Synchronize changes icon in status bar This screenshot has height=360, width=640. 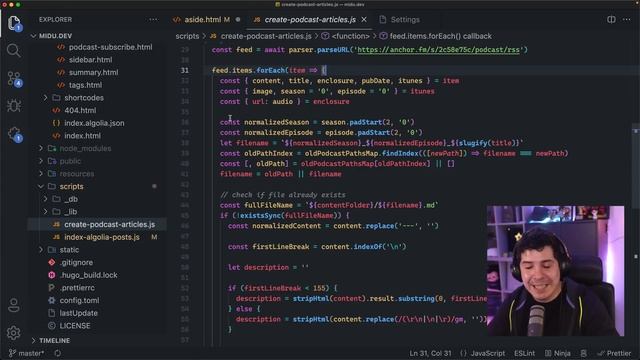[58, 353]
